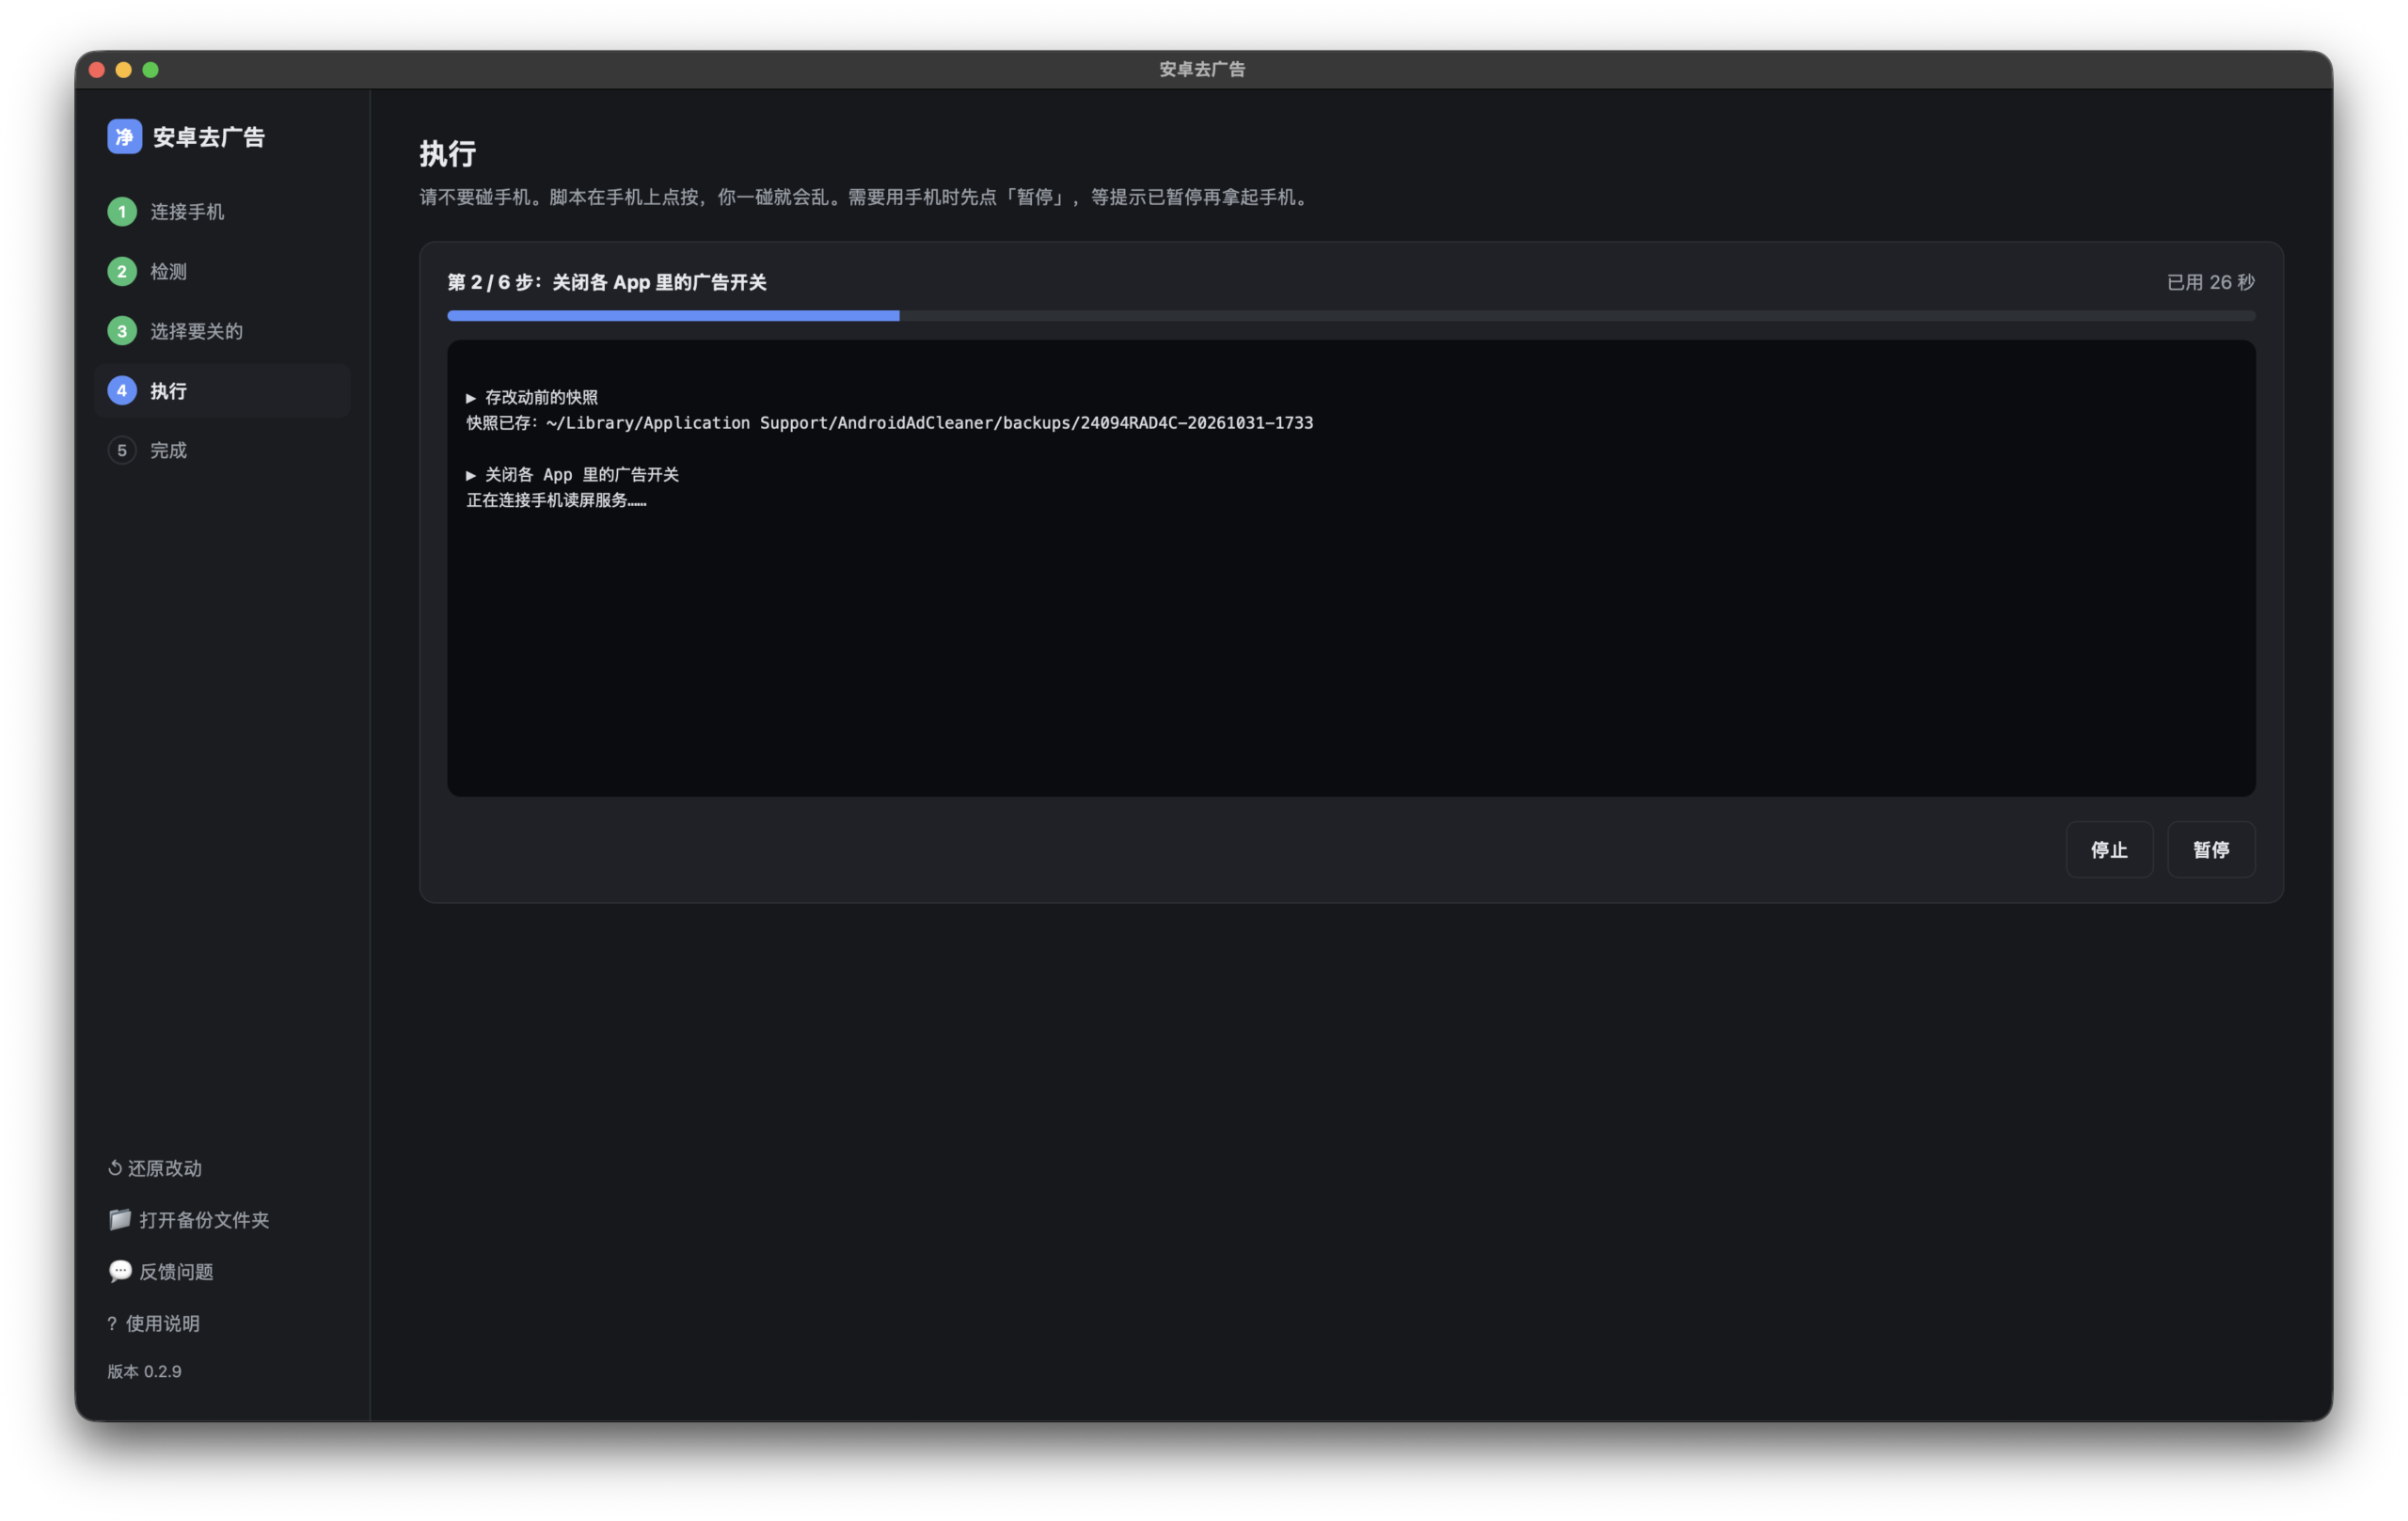Click the question mark icon beside 使用说明

(112, 1324)
